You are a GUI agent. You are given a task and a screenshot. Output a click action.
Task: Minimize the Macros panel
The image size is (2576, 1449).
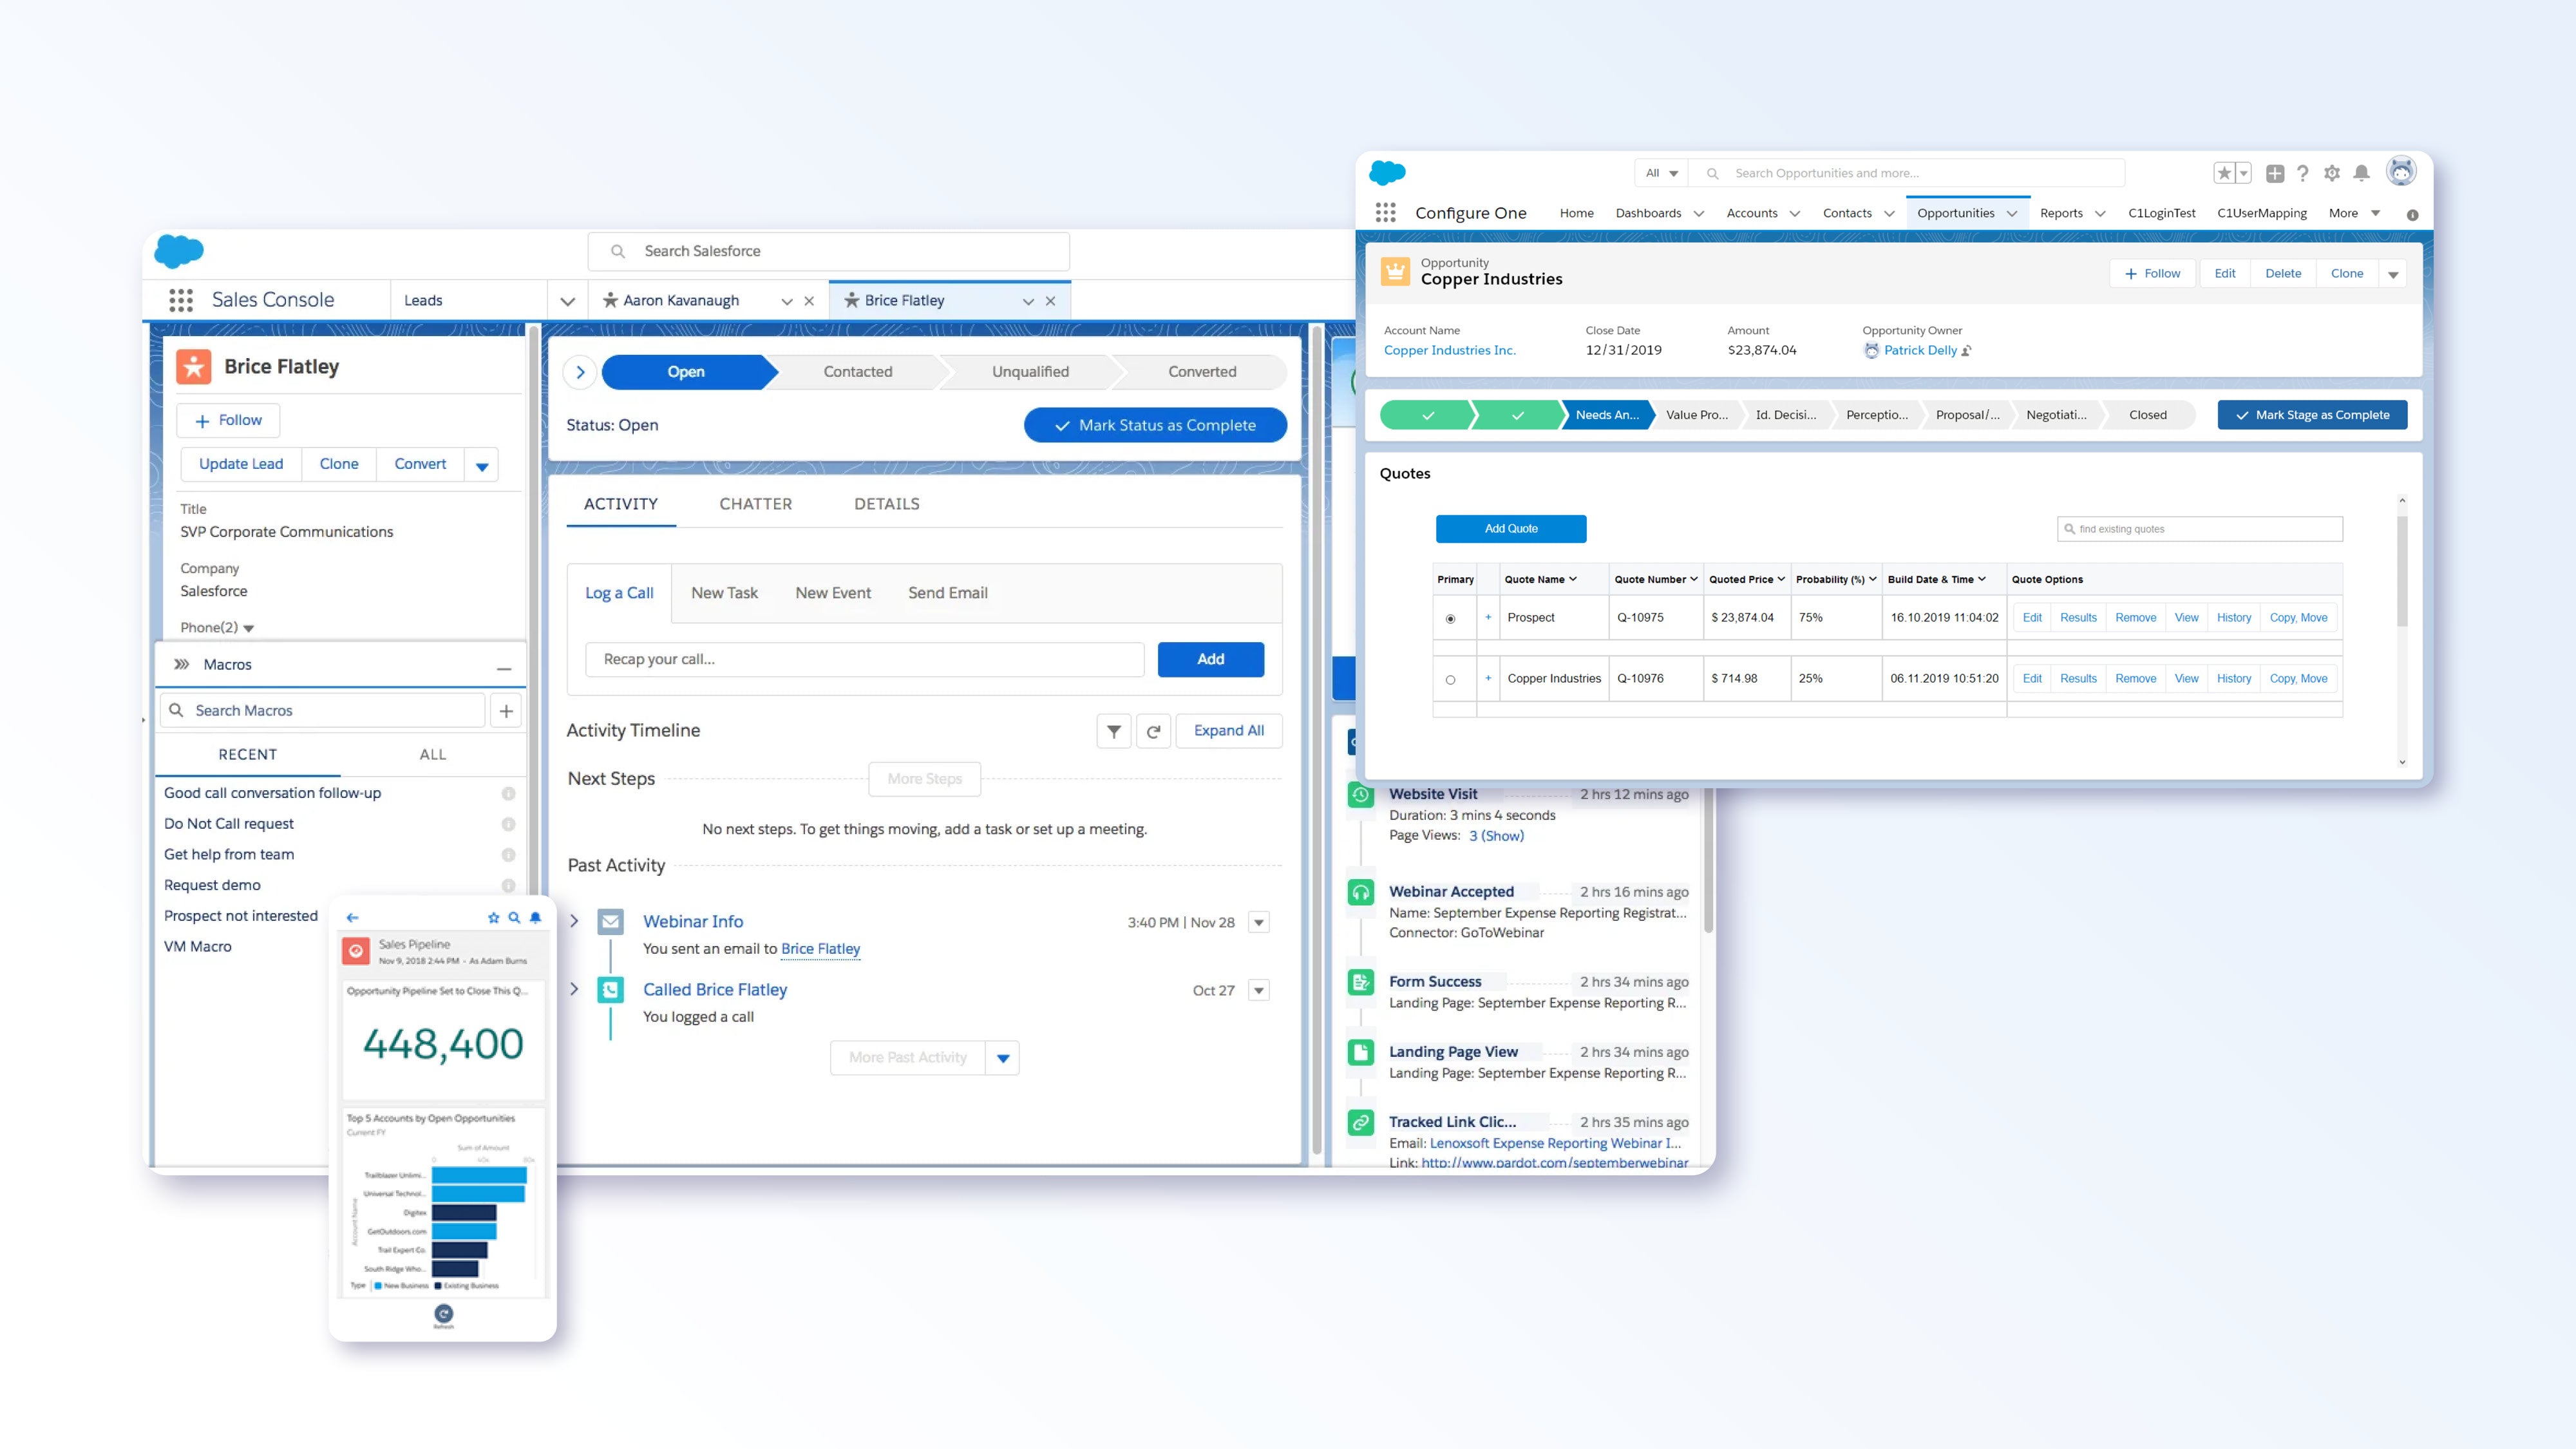(504, 667)
